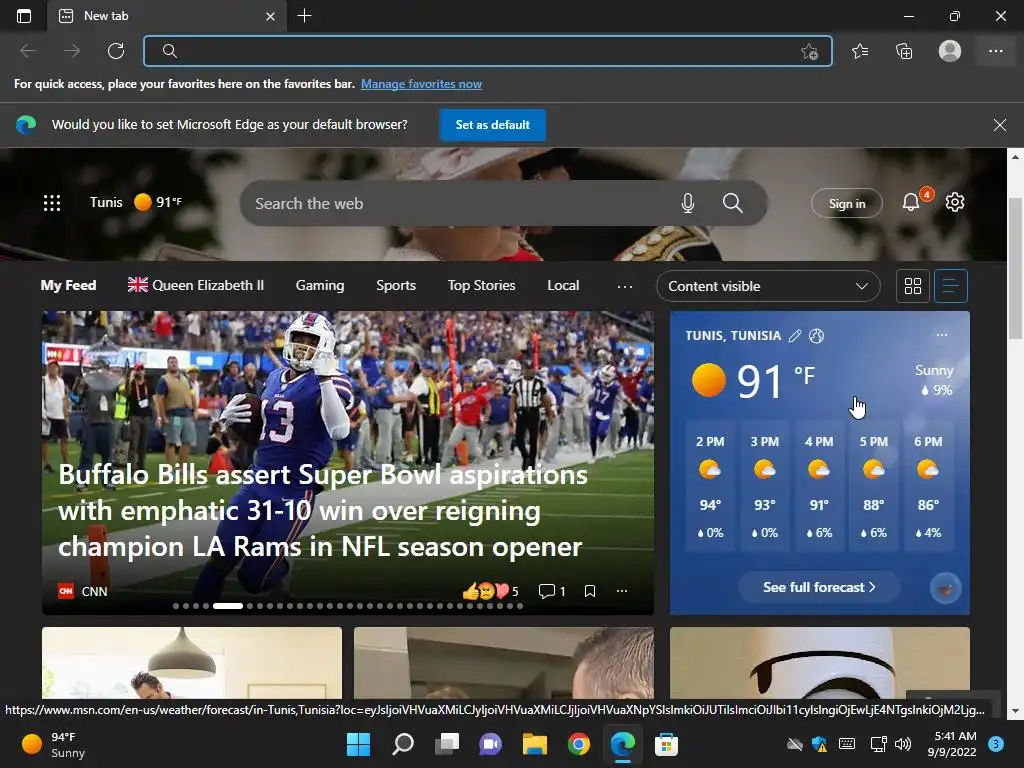Jump to the first carousel slide dot
Viewport: 1024px width, 768px height.
[176, 606]
